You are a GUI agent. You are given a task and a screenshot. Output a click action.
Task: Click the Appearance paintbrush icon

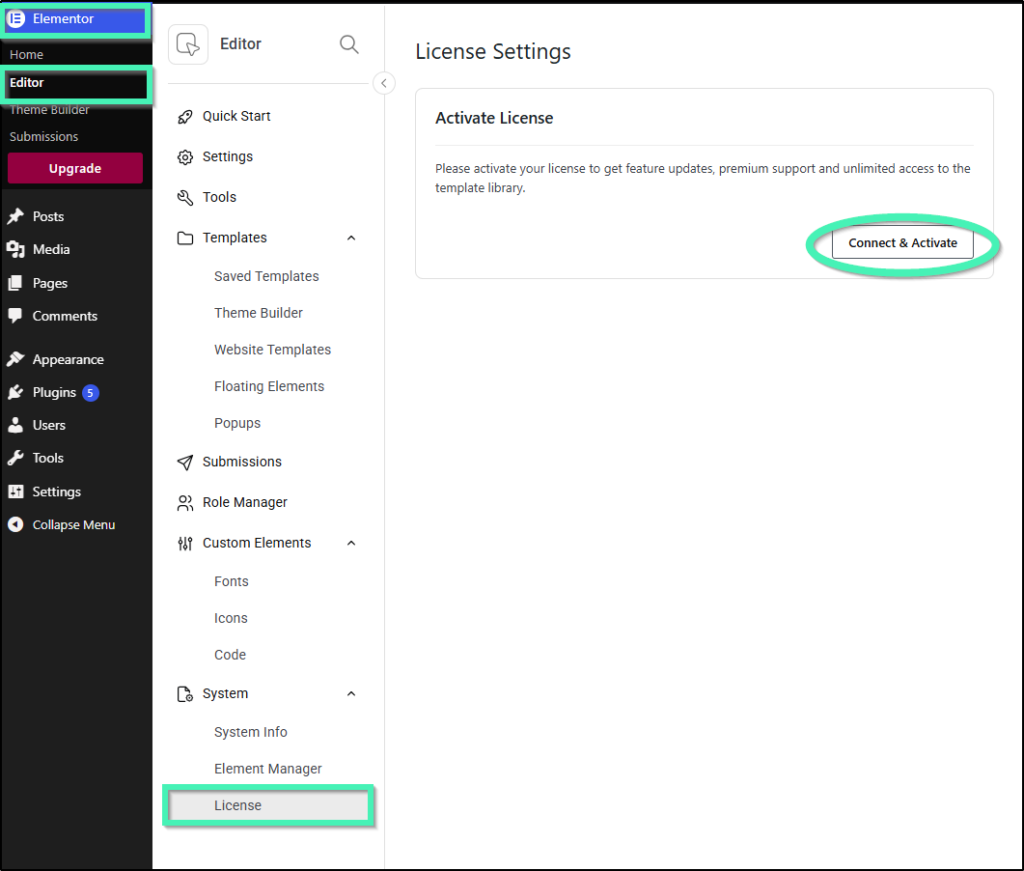click(16, 359)
